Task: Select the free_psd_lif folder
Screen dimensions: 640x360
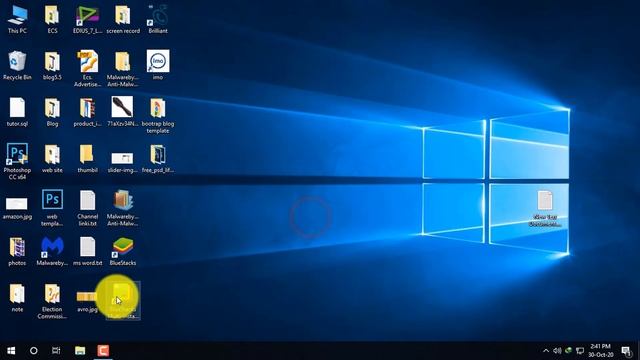Action: pyautogui.click(x=158, y=158)
